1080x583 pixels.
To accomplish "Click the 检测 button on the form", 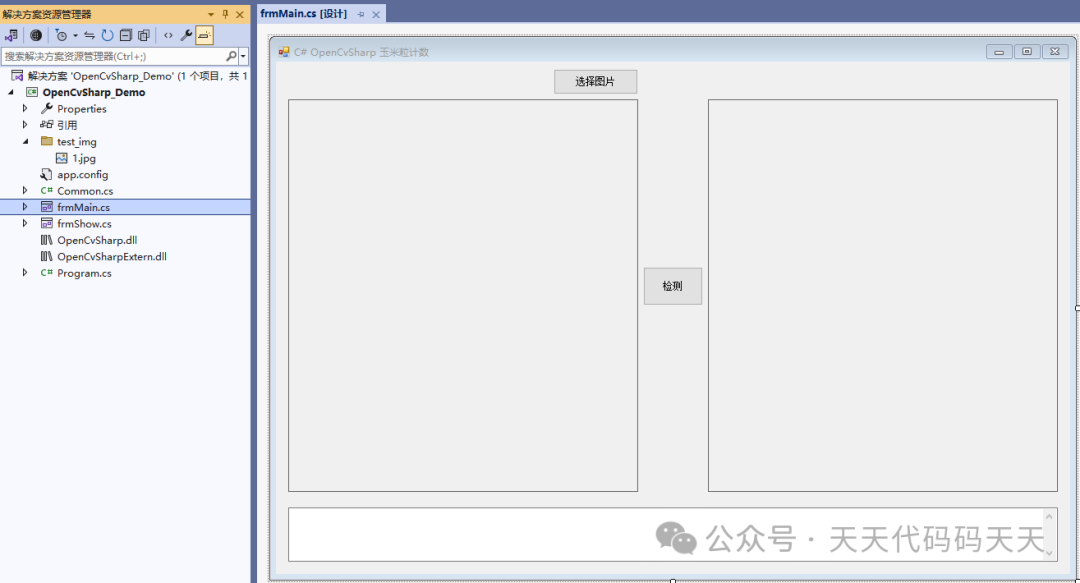I will pos(673,286).
